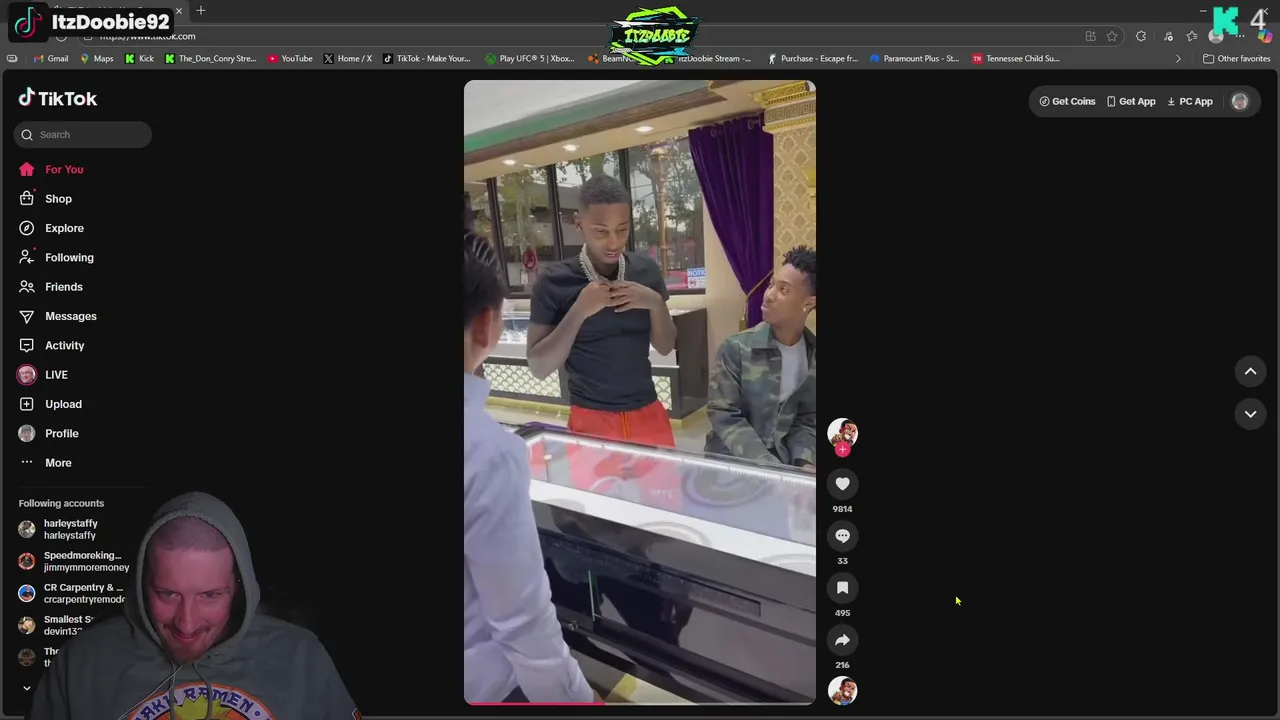
Task: Open the TikTok Shop page
Action: pos(58,199)
